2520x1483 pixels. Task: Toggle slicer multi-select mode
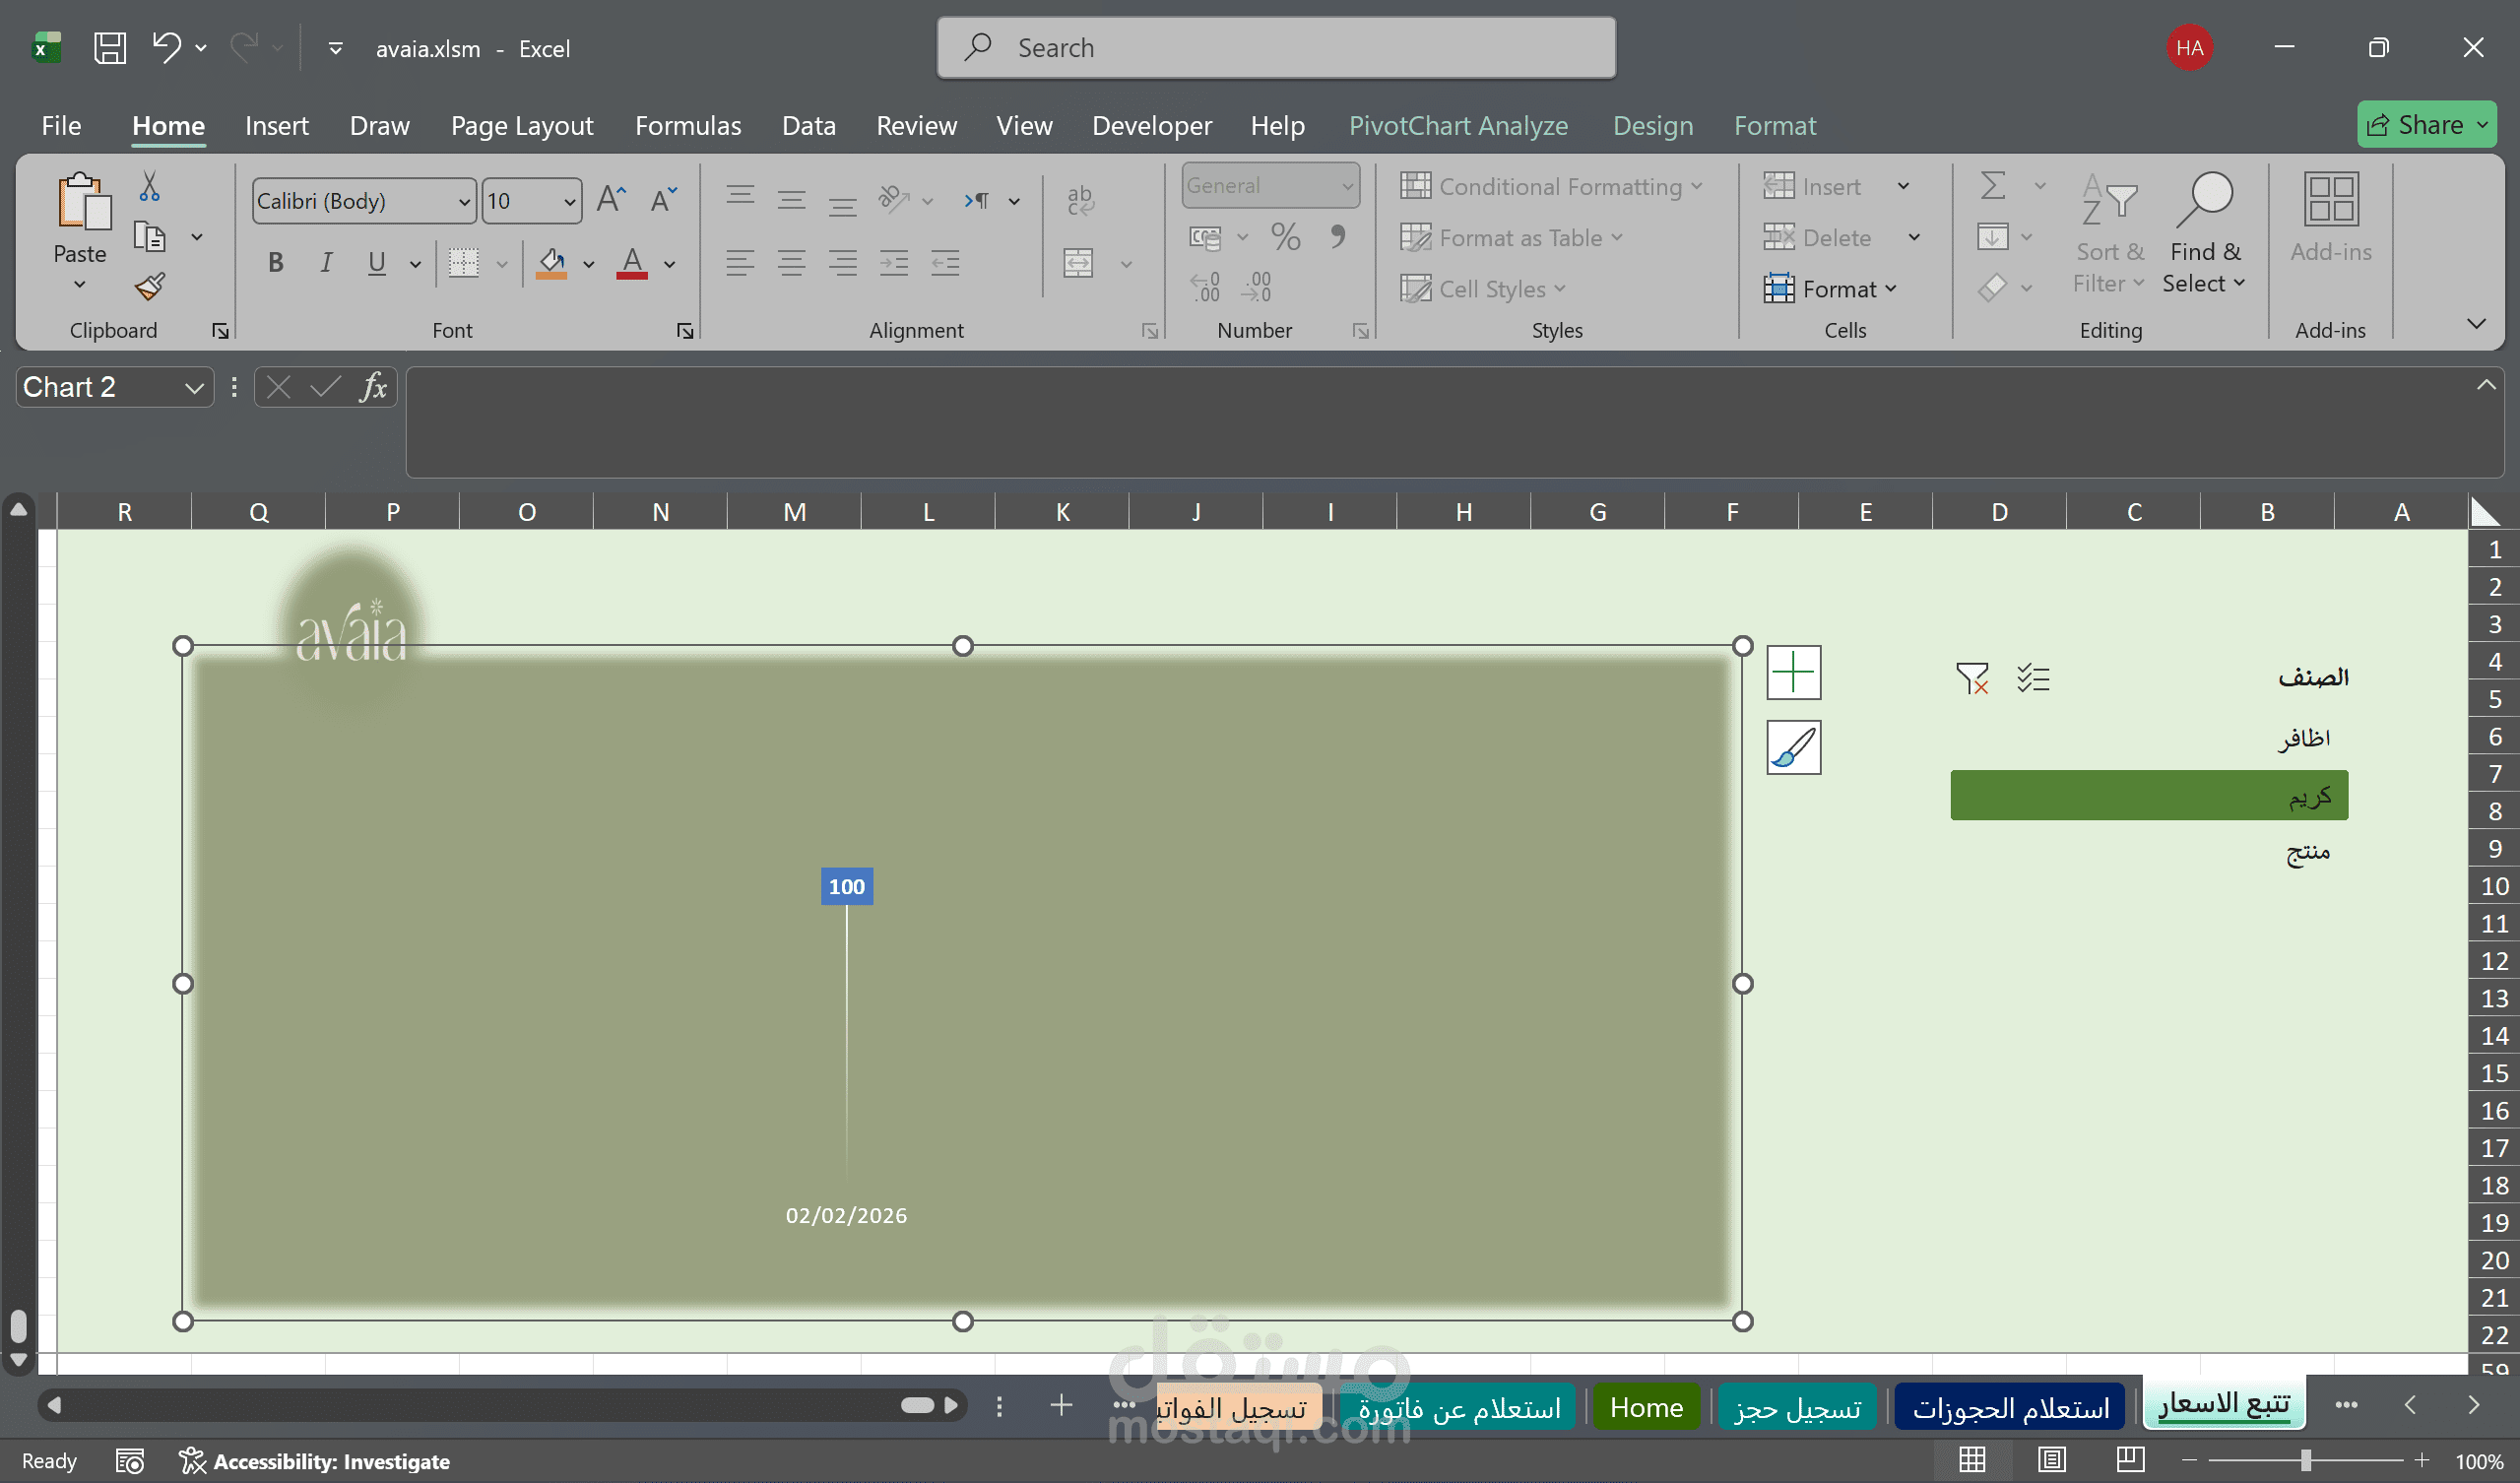coord(2033,678)
